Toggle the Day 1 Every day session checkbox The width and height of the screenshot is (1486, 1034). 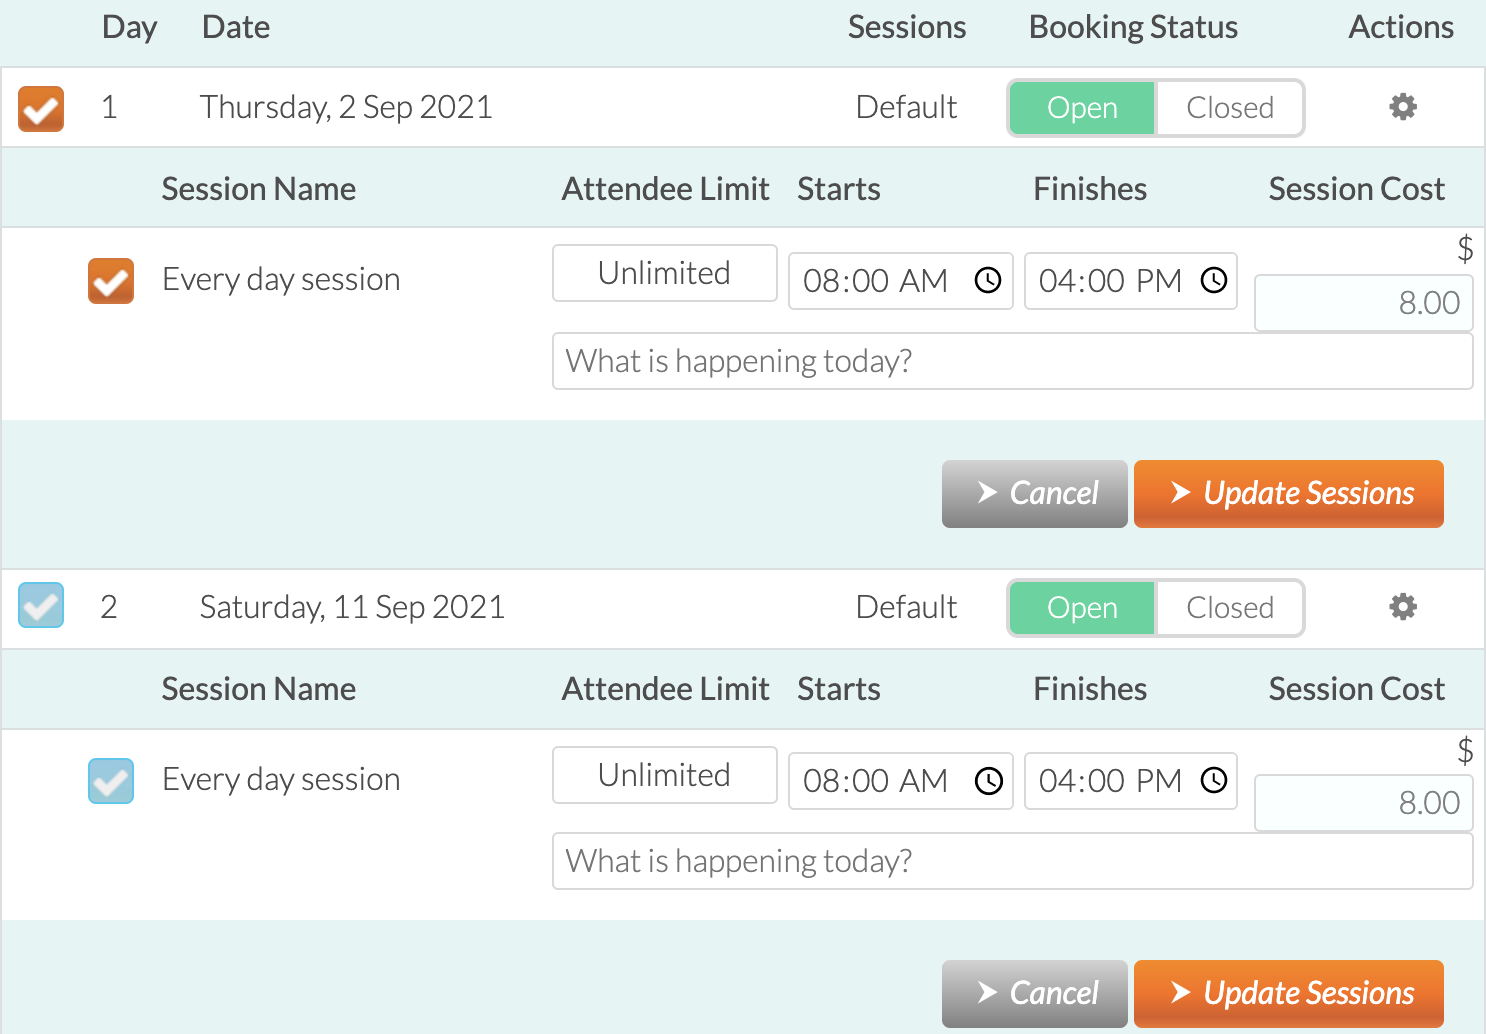(111, 281)
